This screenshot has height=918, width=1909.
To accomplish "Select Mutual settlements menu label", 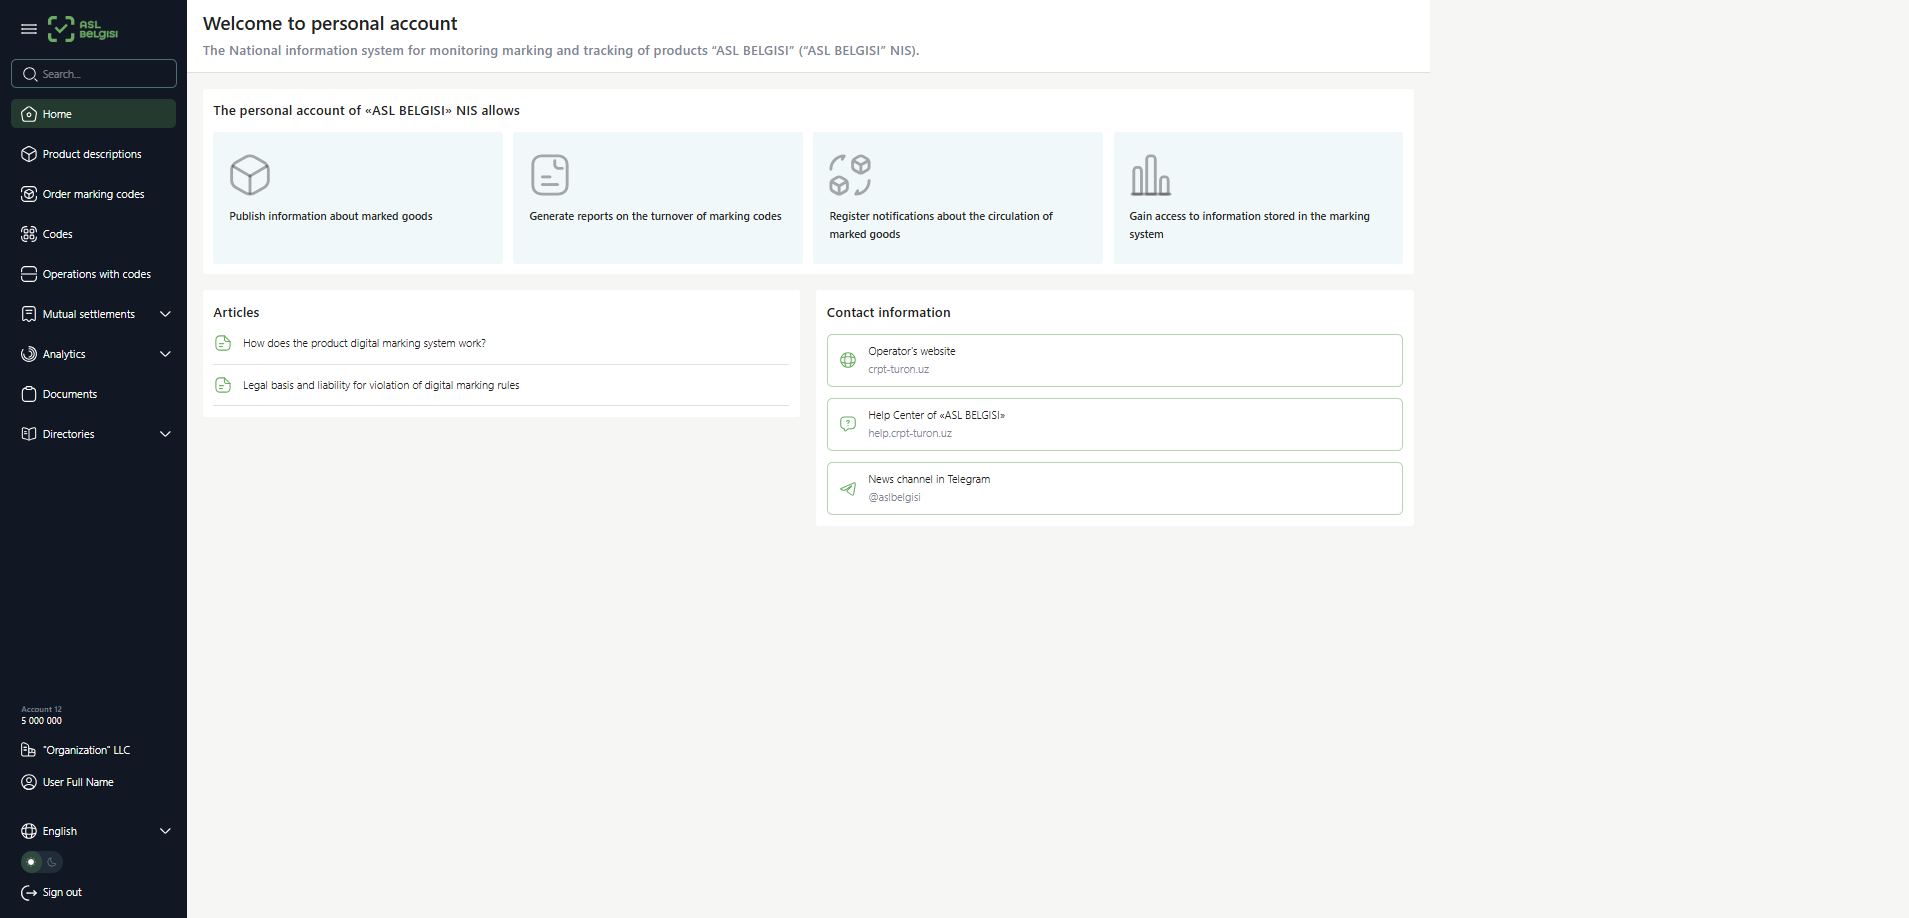I will [x=89, y=314].
